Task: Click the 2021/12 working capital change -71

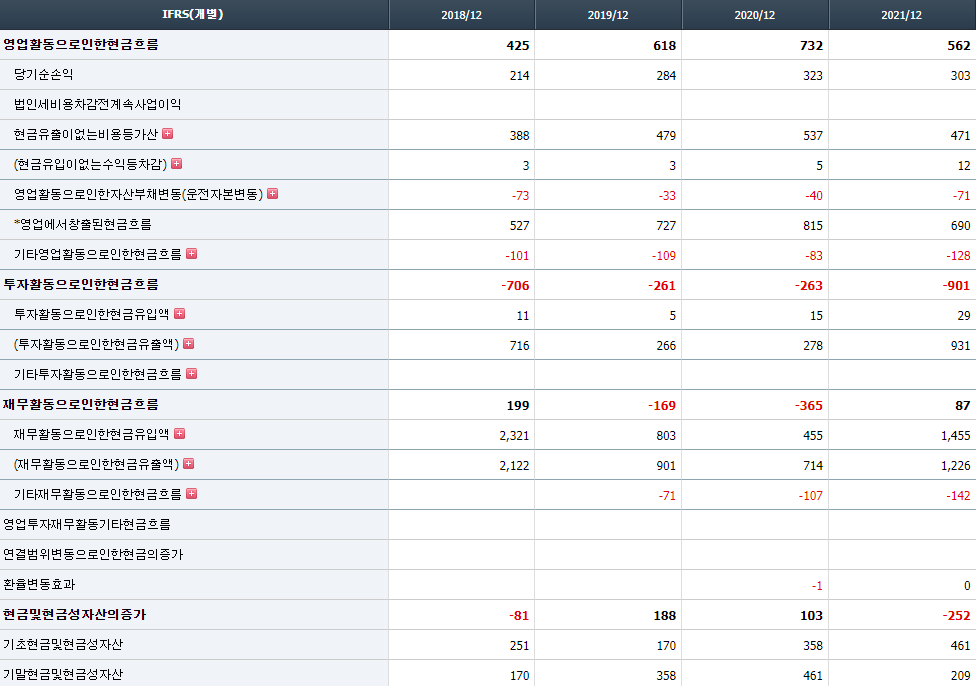Action: (961, 196)
